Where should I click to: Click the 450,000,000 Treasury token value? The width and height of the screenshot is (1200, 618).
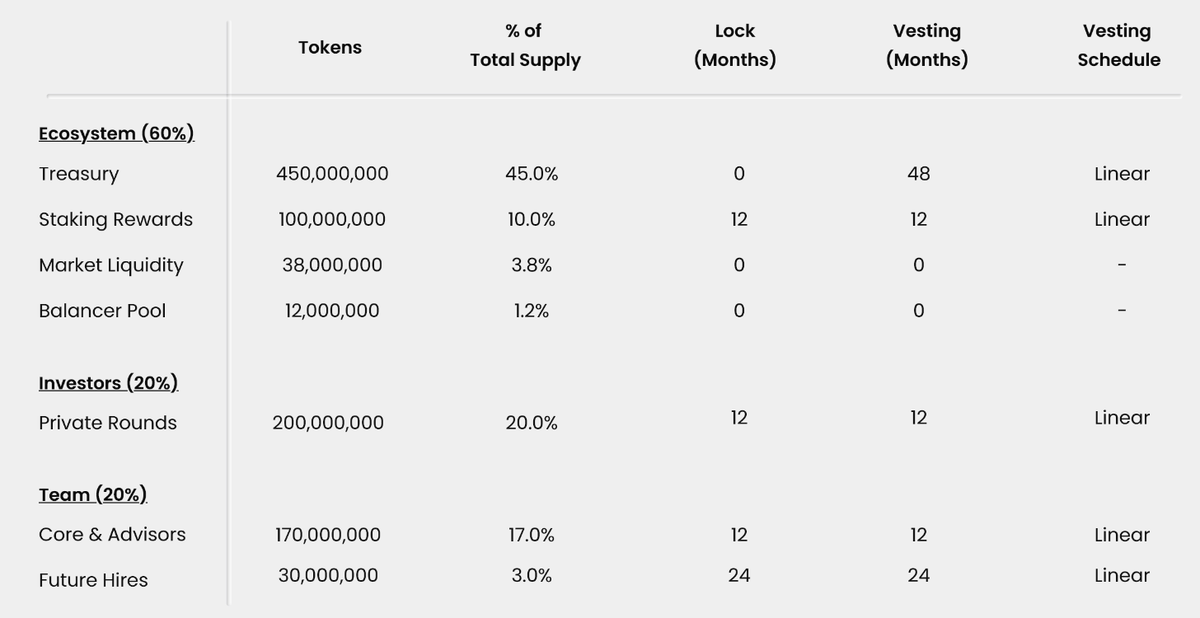click(x=332, y=174)
